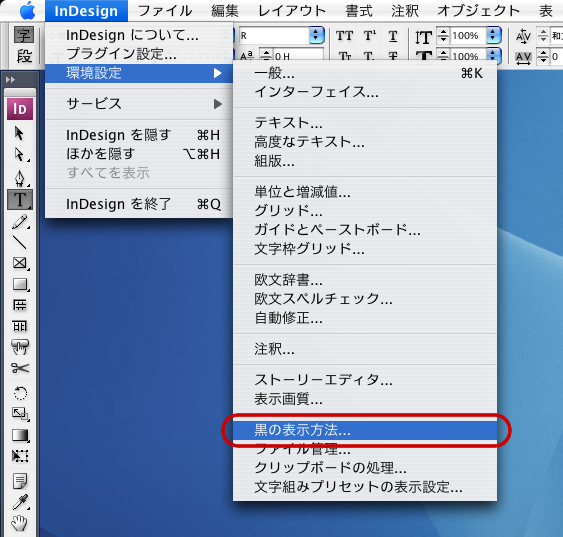Open horizontal scale 100% dropdown
The image size is (563, 537).
click(x=494, y=56)
